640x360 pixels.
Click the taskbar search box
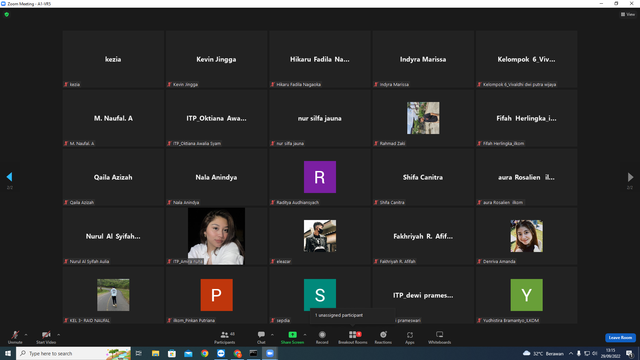pyautogui.click(x=73, y=353)
